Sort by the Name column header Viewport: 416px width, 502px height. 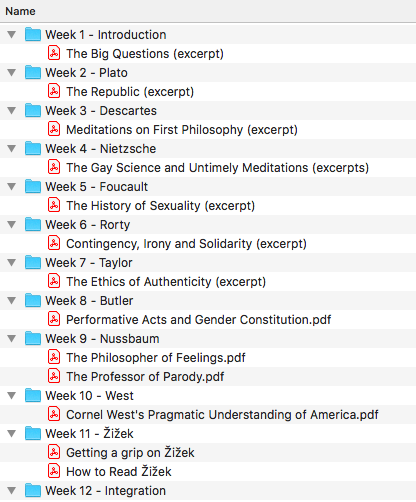20,11
